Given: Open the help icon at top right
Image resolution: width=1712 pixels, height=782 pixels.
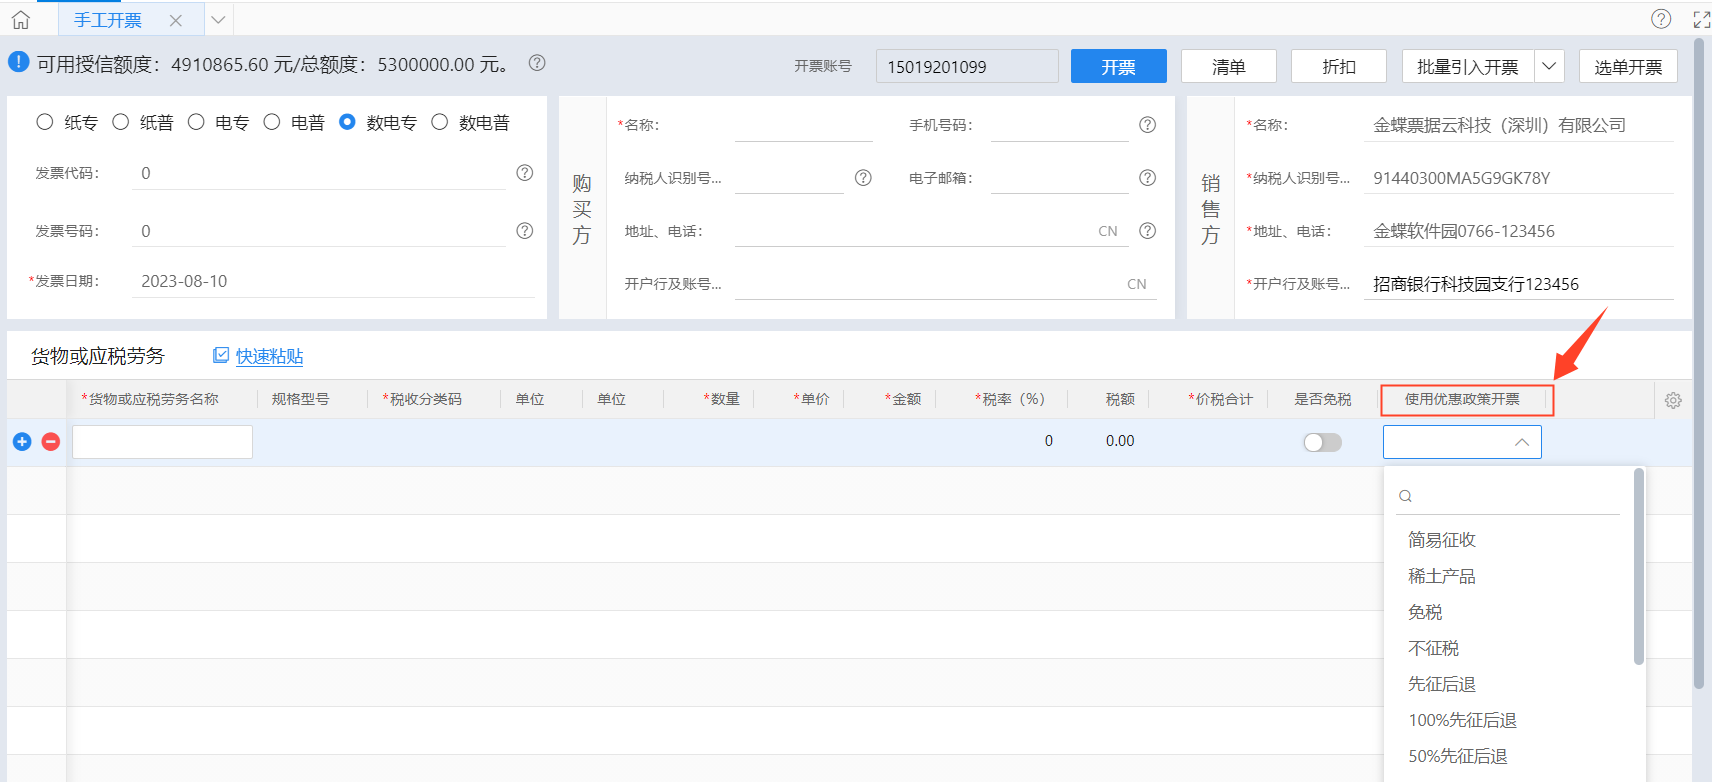Looking at the screenshot, I should point(1661,18).
